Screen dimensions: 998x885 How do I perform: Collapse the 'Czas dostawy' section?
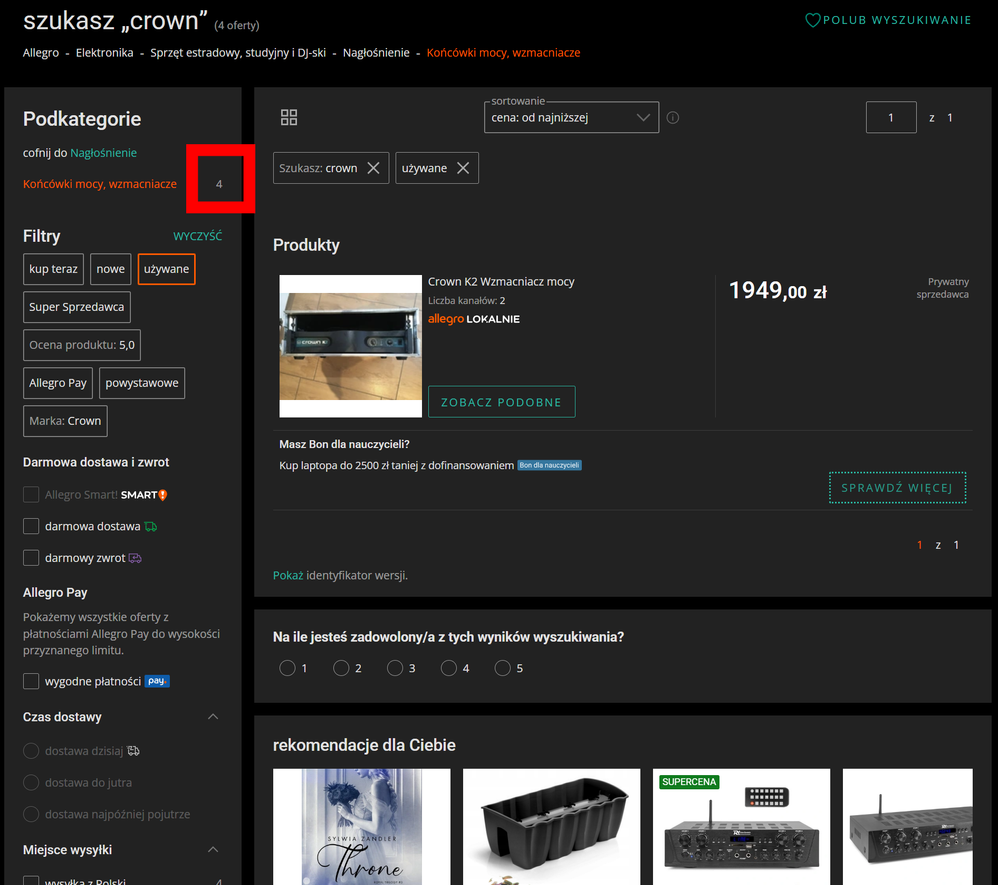coord(213,717)
